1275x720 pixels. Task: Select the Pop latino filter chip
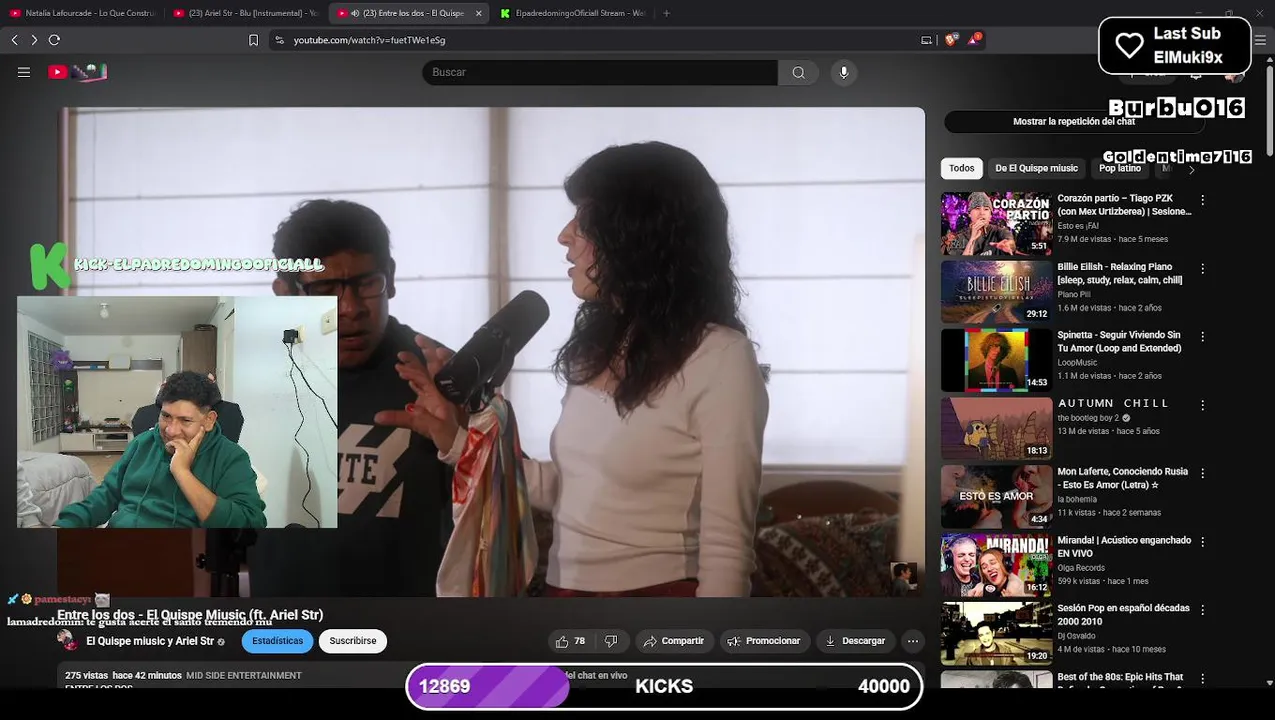(x=1120, y=168)
